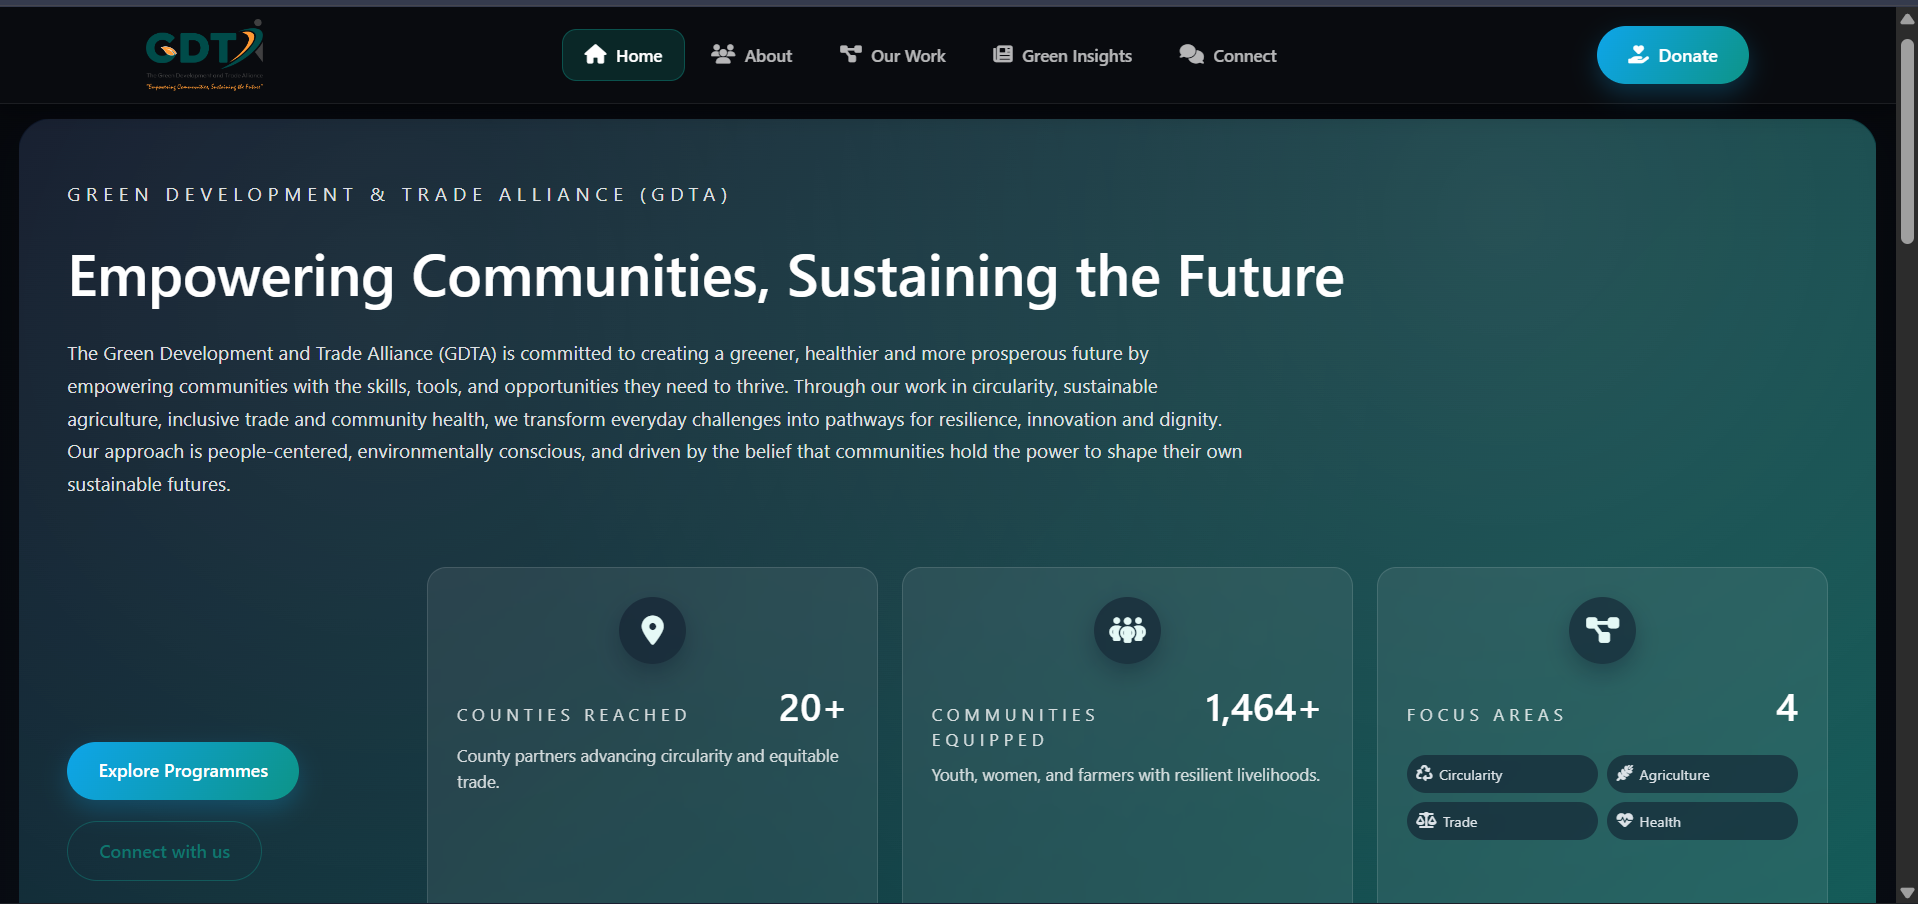Select the Trade focus area pill
Viewport: 1918px width, 904px height.
[1501, 820]
